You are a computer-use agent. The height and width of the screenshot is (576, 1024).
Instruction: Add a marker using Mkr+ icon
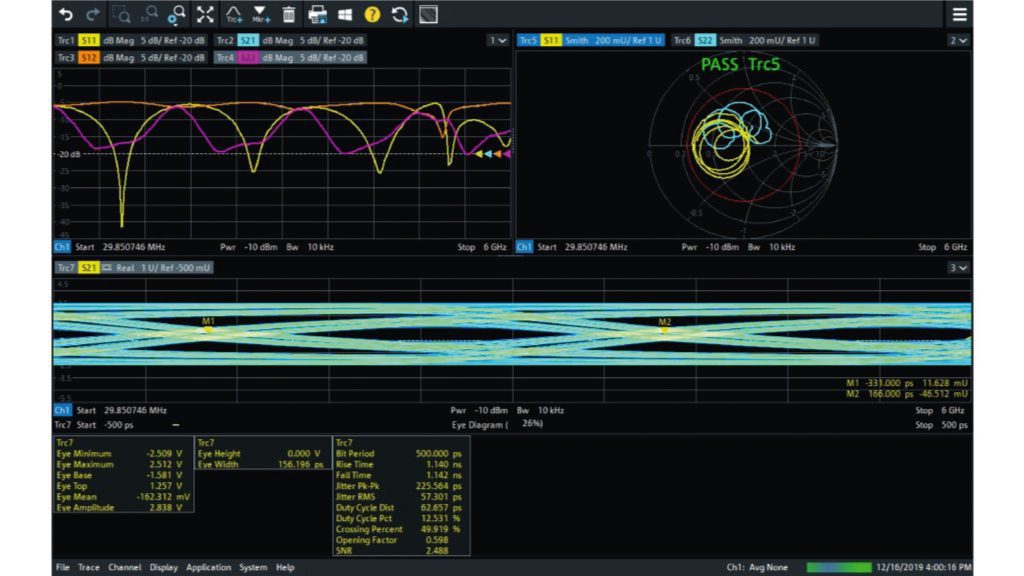point(260,14)
